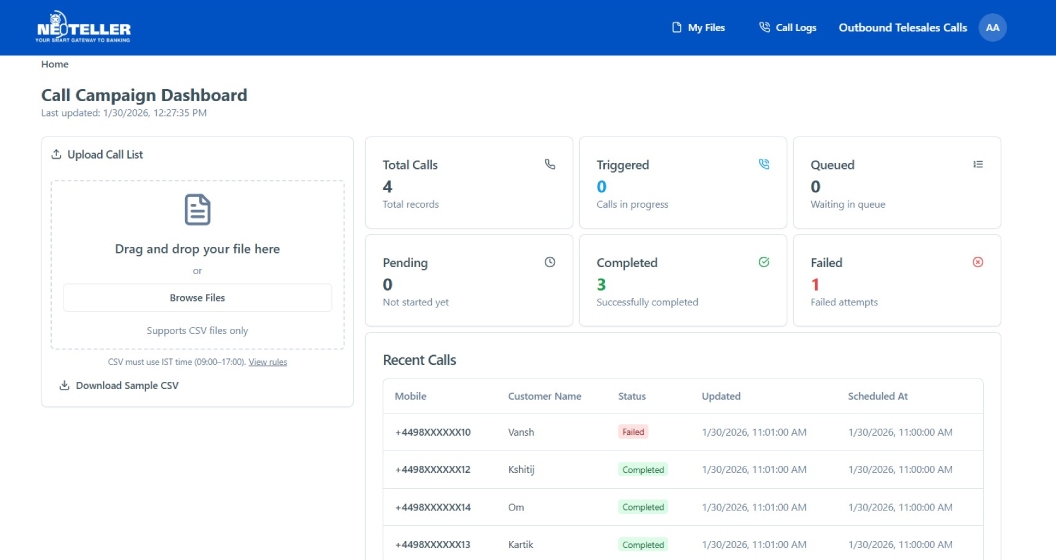Click the Failed status badge for Vansh

(633, 432)
